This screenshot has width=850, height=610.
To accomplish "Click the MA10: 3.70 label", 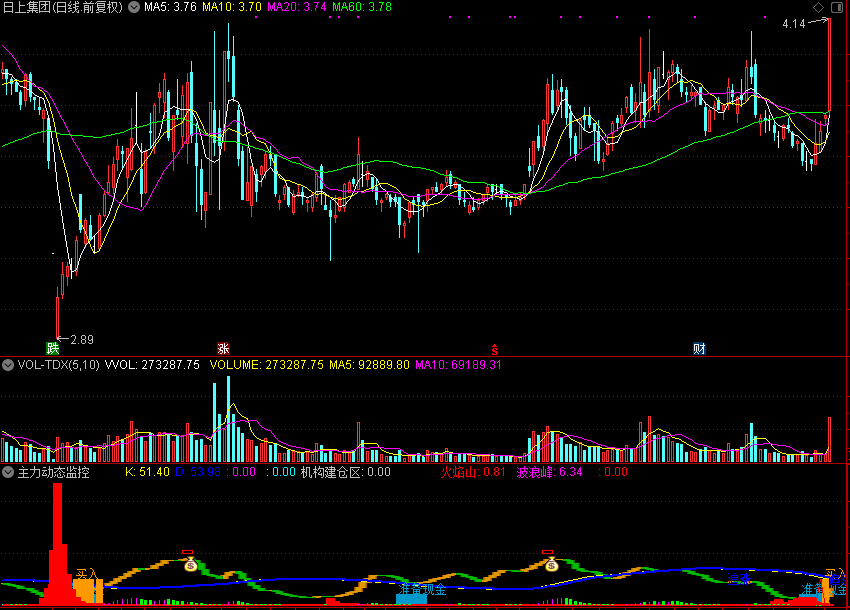I will click(x=232, y=8).
